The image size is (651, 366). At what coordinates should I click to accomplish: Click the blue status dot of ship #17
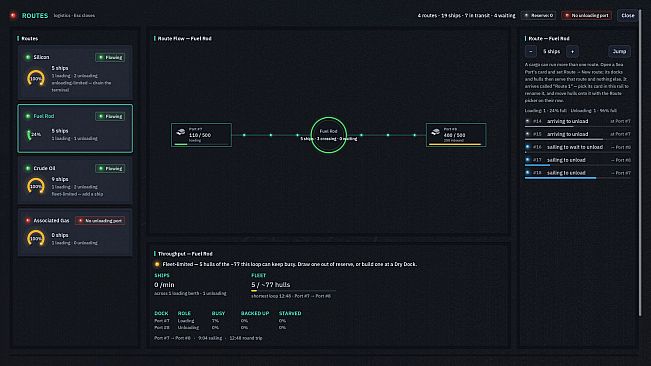coord(528,160)
